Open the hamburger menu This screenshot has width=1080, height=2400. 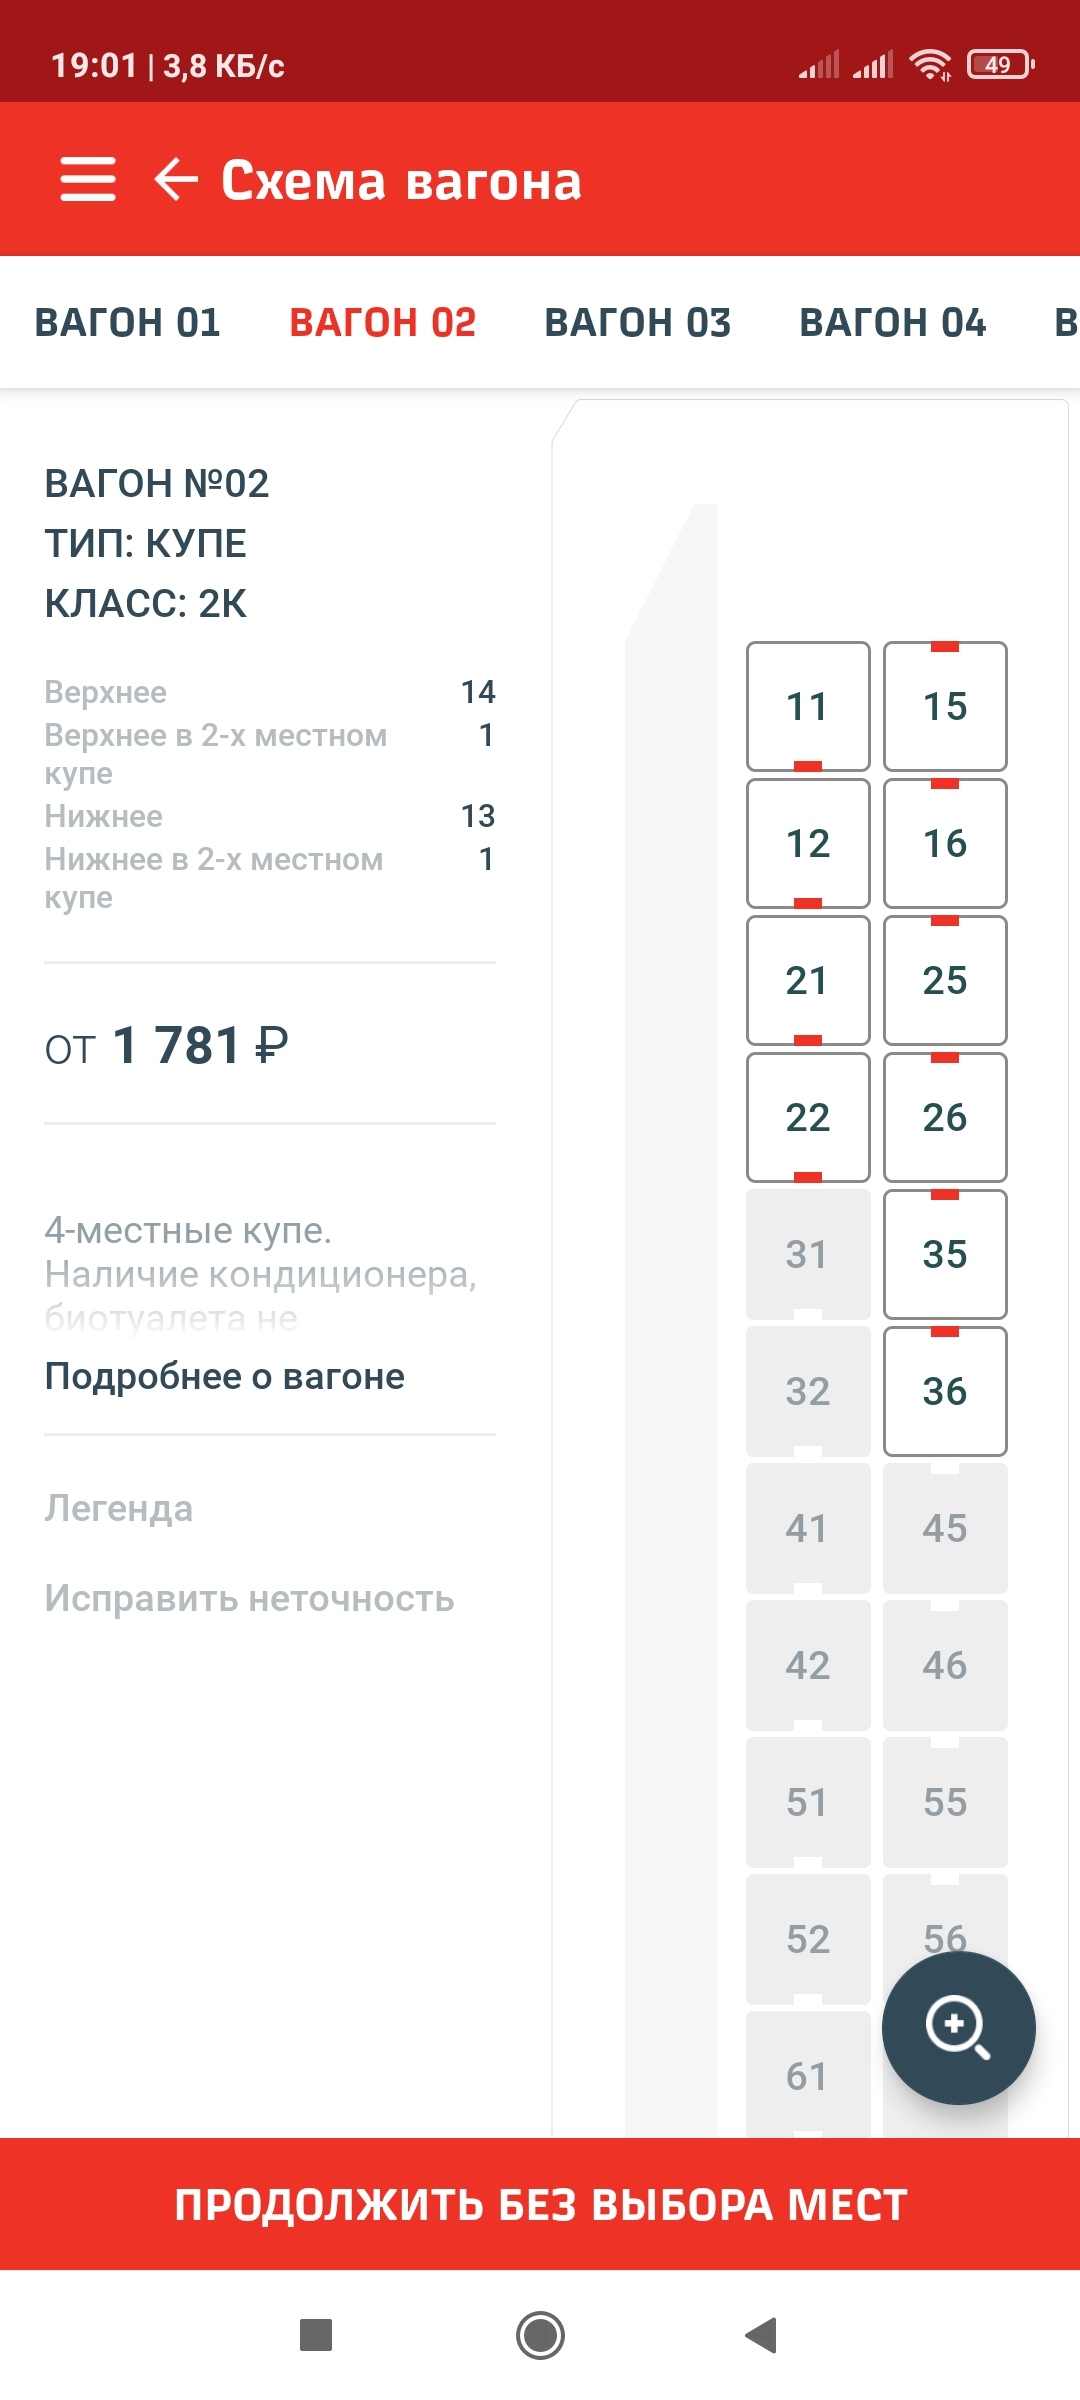pos(88,180)
